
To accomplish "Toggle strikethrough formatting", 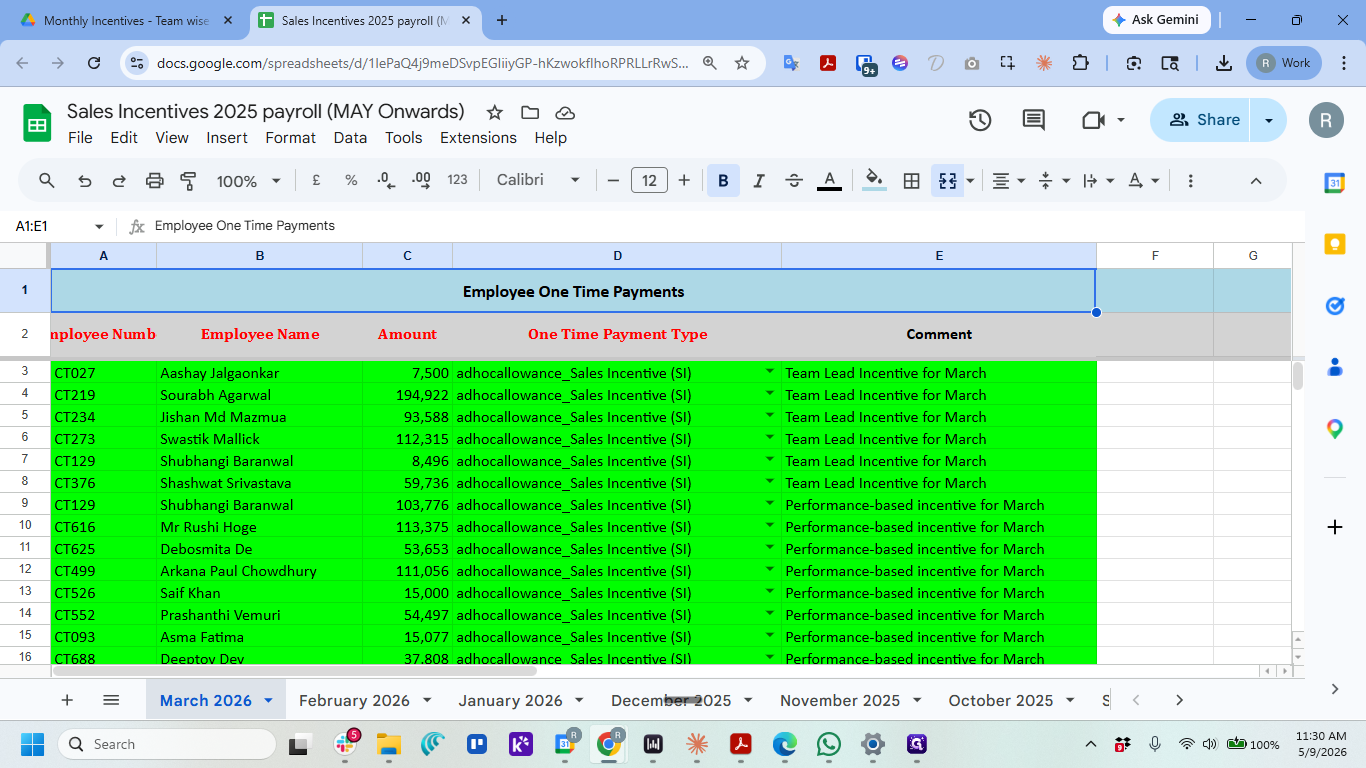I will [794, 181].
